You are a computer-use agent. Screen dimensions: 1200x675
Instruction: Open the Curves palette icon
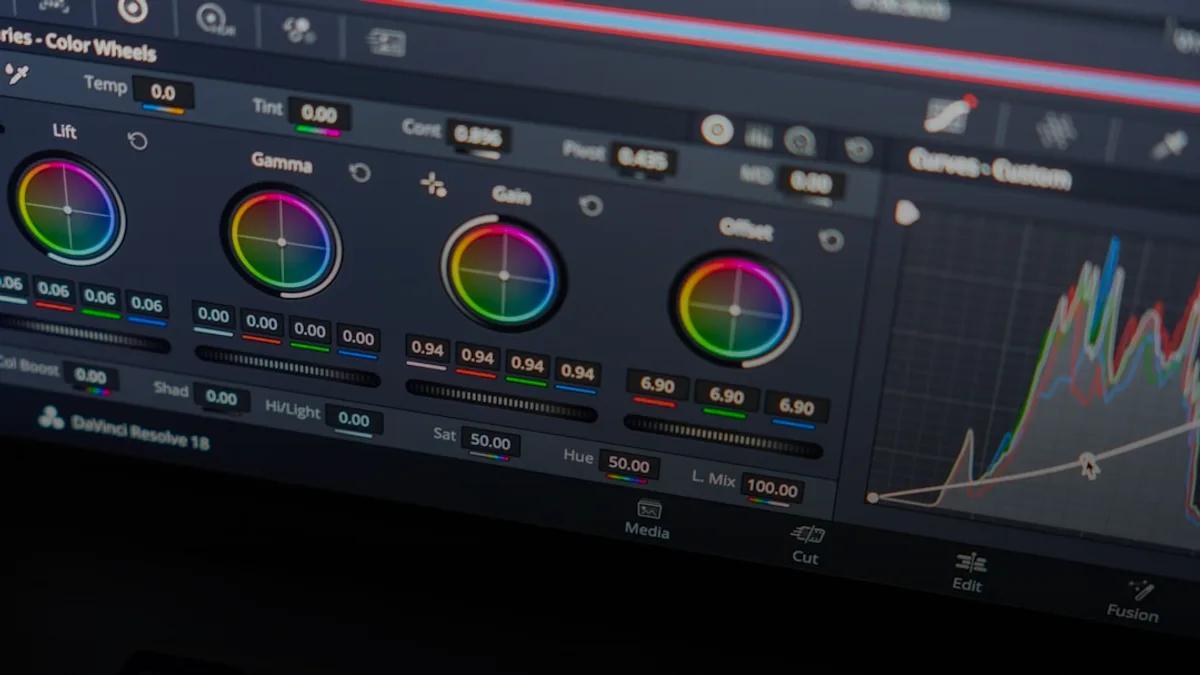coord(950,114)
